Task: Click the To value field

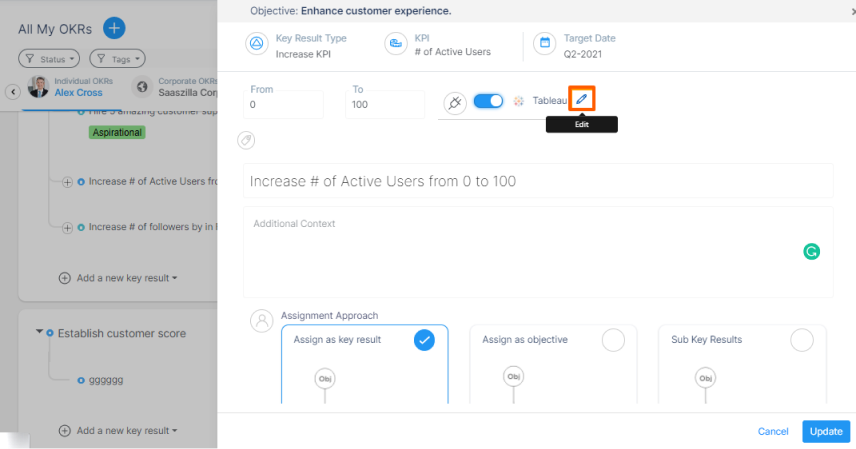Action: [385, 104]
